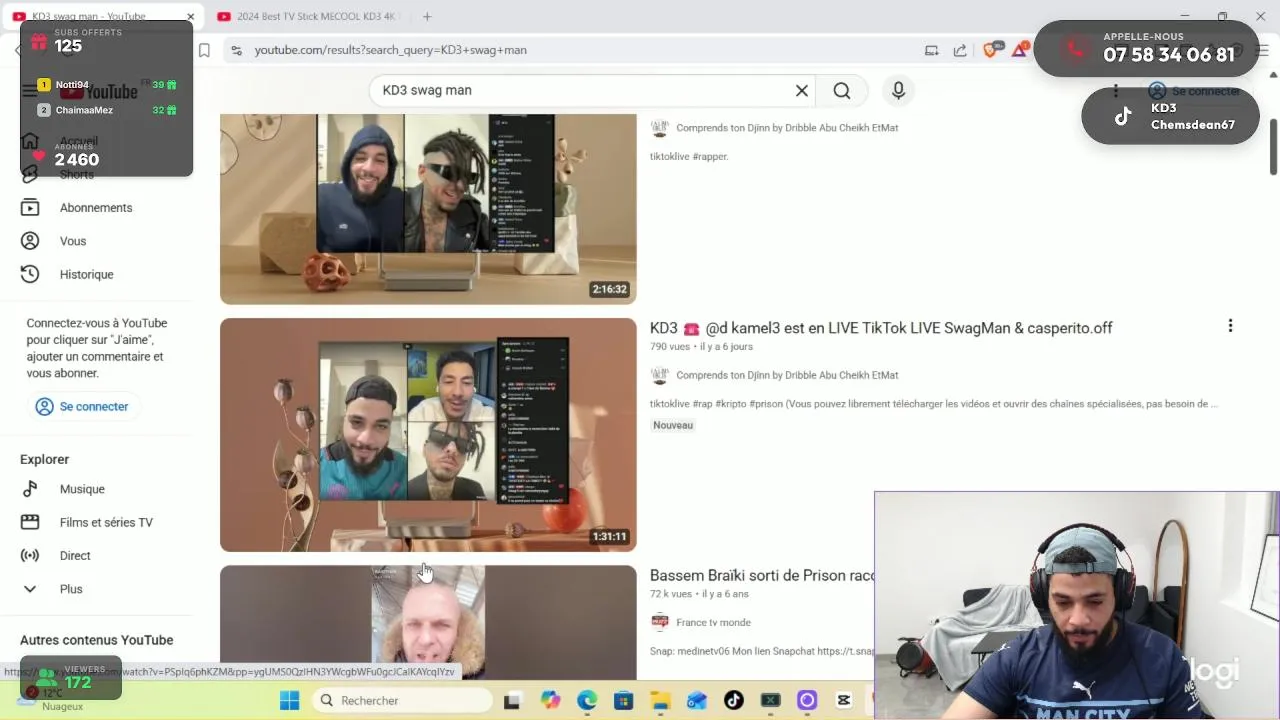Open the Brave Shields lion icon

coord(990,50)
